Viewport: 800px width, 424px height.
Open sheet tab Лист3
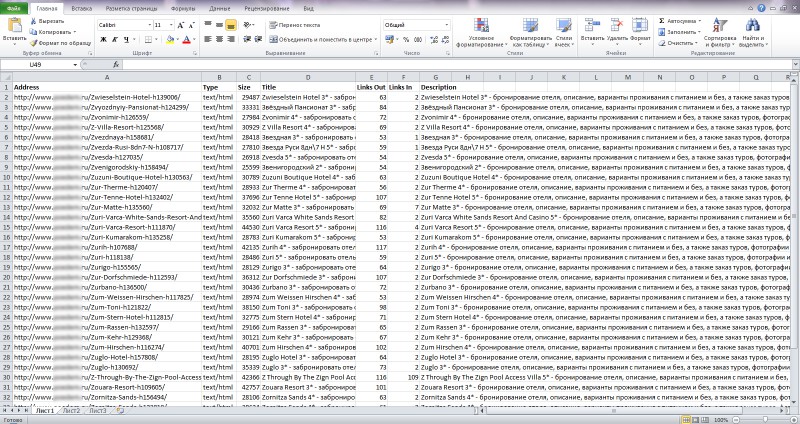tap(97, 410)
